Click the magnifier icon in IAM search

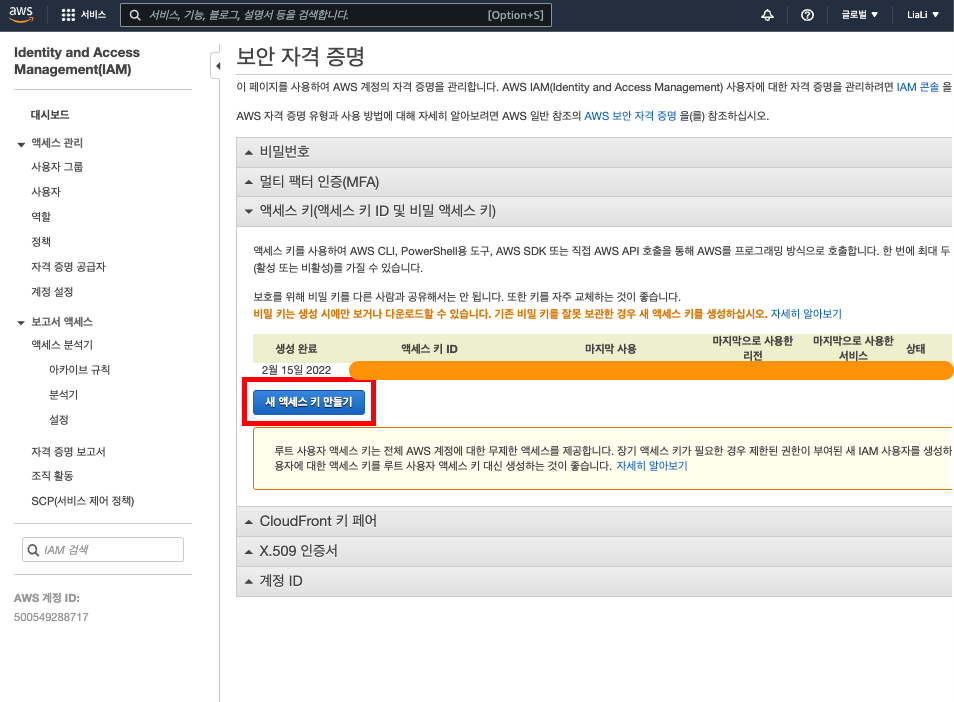tap(33, 550)
